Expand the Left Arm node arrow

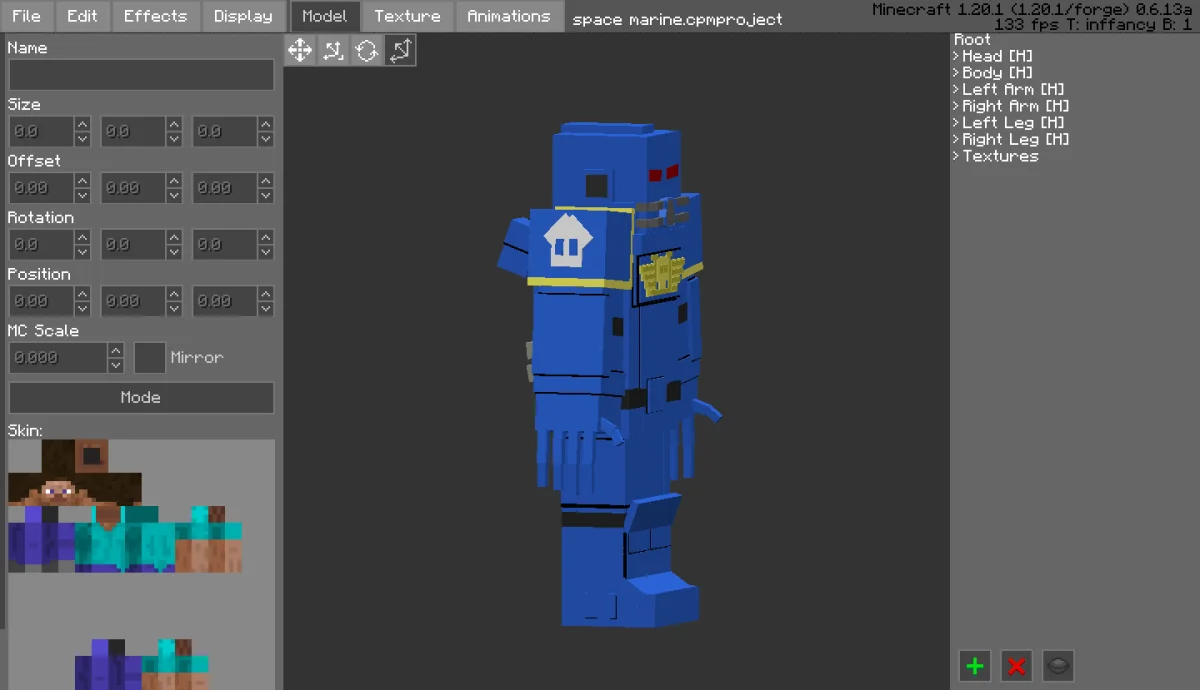point(956,89)
